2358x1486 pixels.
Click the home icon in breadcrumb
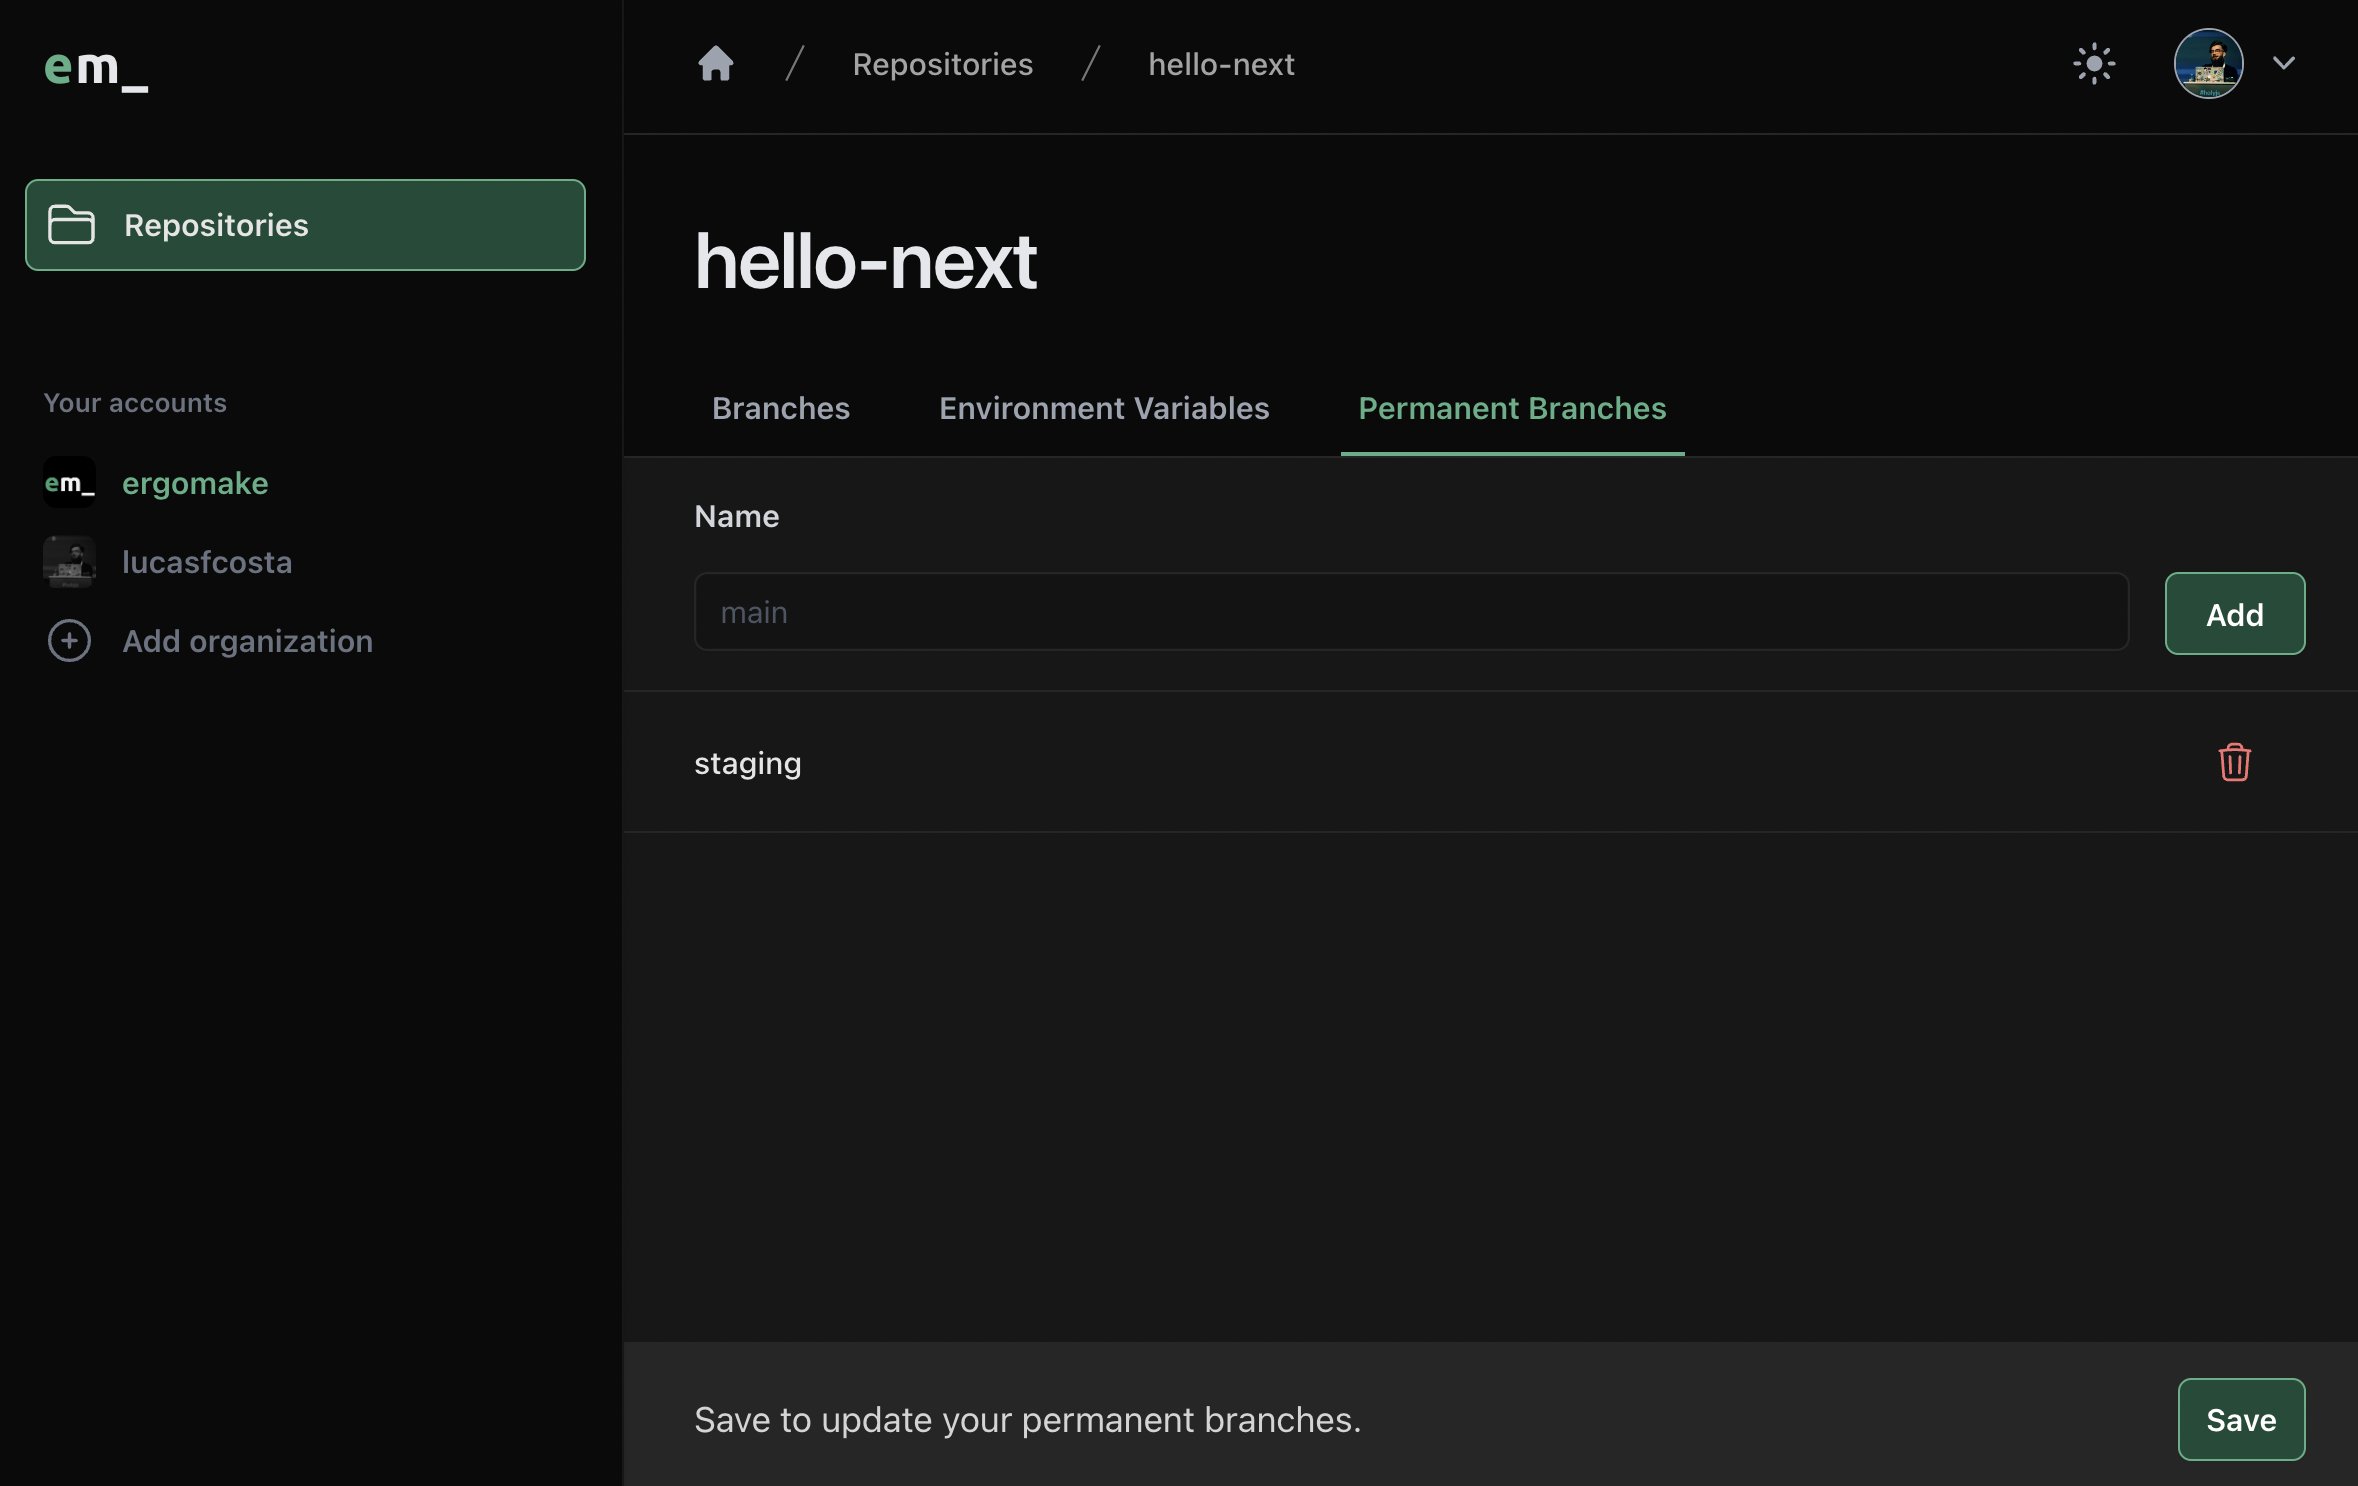point(715,64)
